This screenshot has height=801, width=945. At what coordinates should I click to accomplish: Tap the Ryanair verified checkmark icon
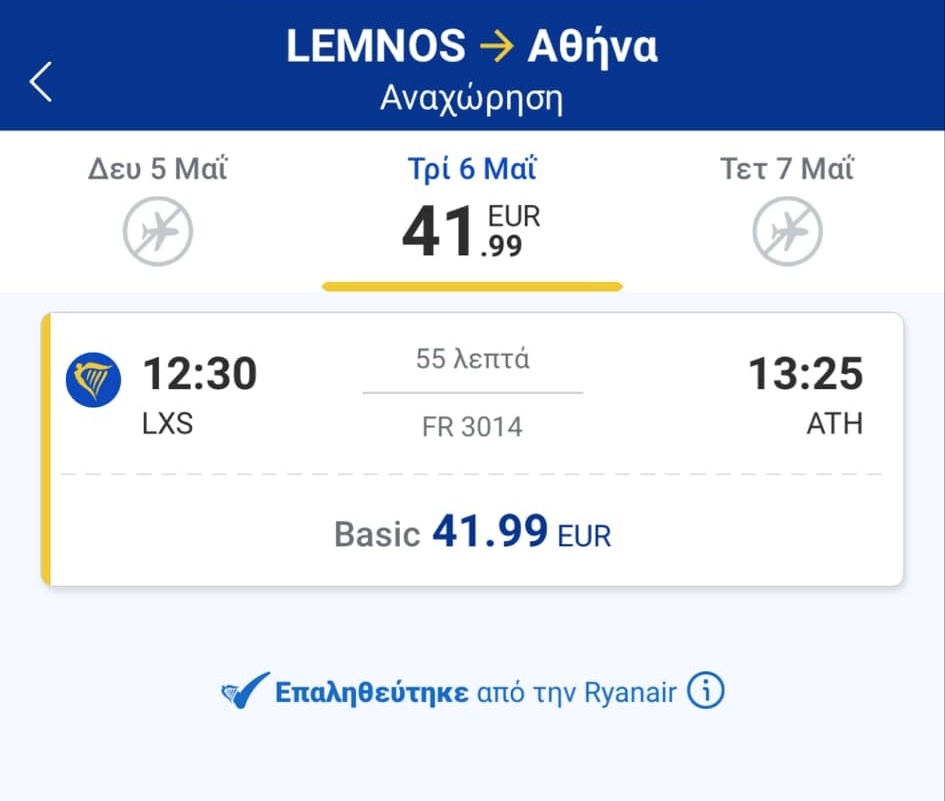tap(245, 691)
